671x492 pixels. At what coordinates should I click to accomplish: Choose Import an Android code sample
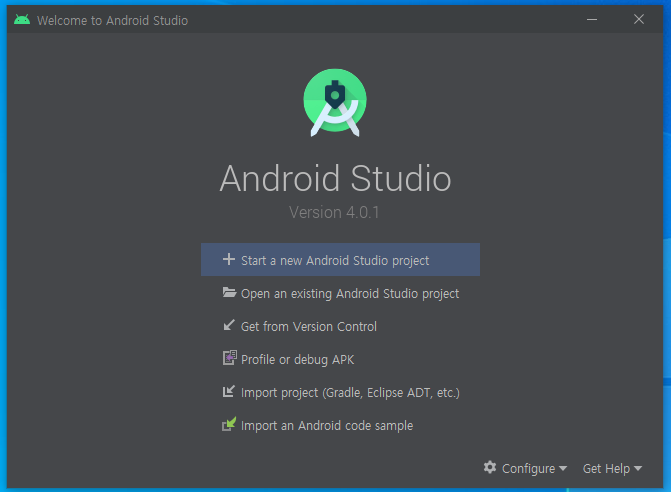[x=340, y=425]
